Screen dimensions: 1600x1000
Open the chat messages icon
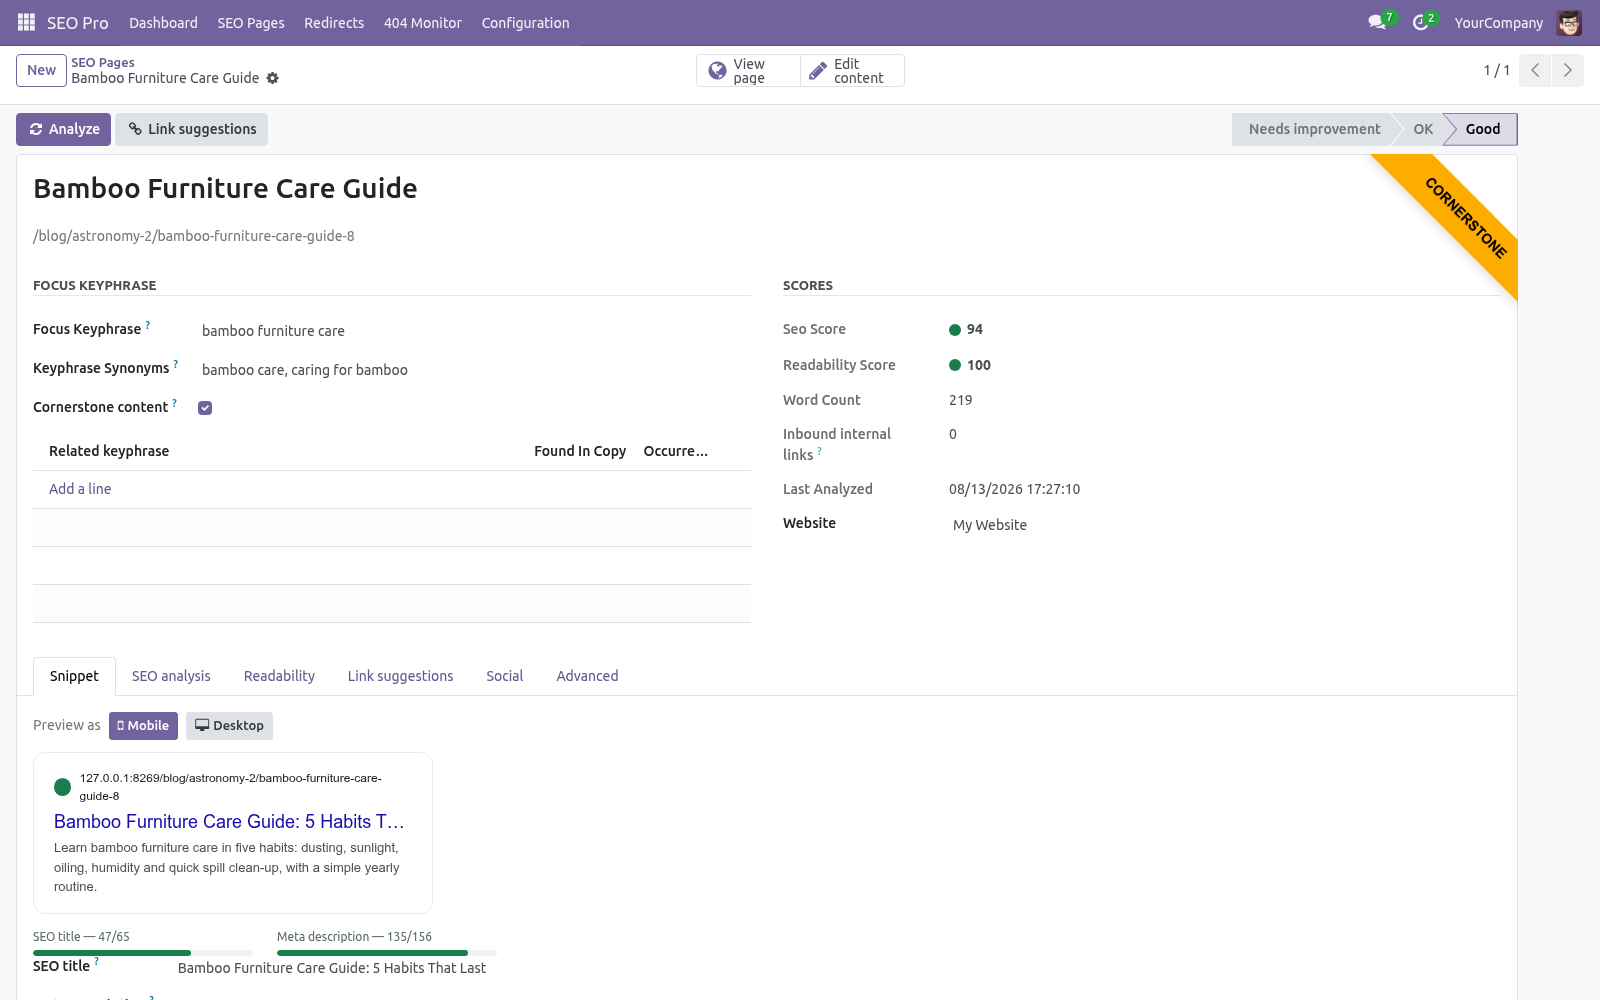click(1377, 22)
